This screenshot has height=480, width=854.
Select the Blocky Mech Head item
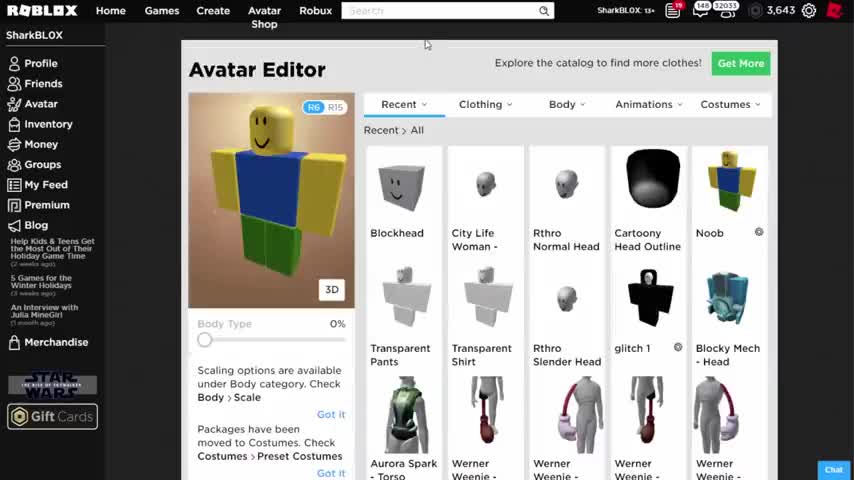(729, 315)
